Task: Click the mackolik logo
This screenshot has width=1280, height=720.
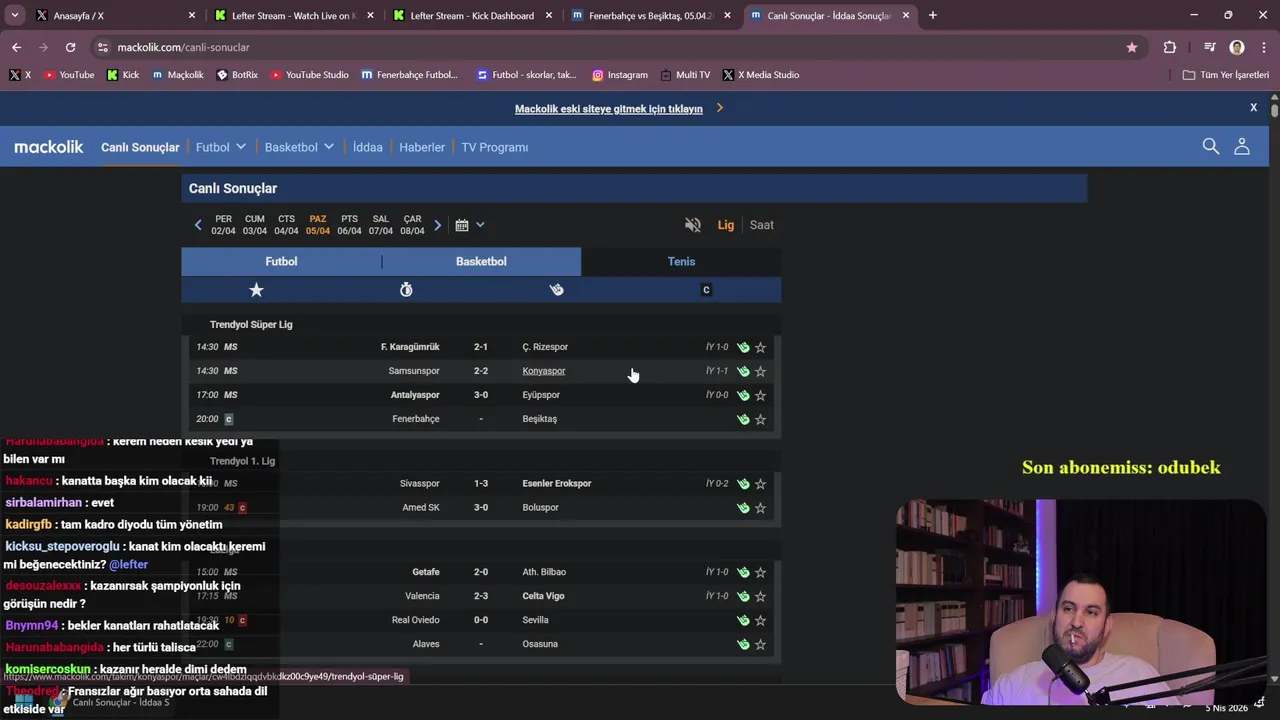Action: [49, 147]
